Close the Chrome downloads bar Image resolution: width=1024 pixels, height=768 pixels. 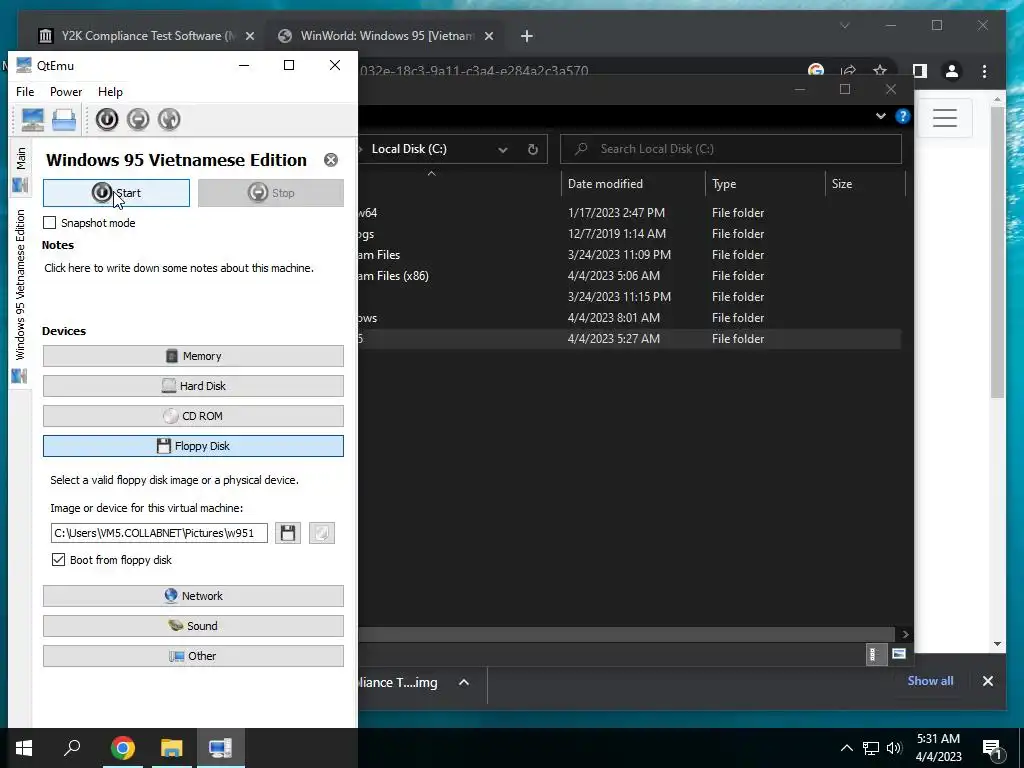coord(987,681)
